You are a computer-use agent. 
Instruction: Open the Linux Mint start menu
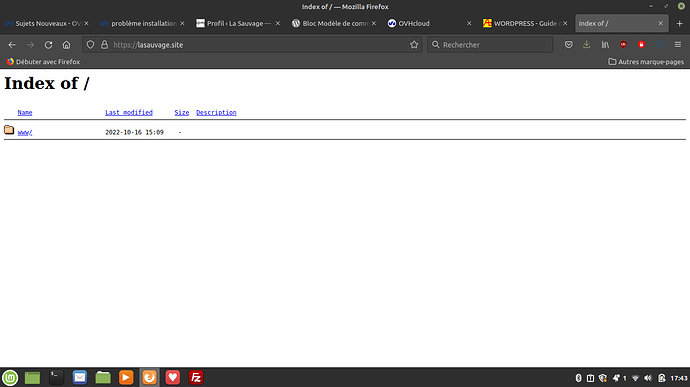coord(10,377)
